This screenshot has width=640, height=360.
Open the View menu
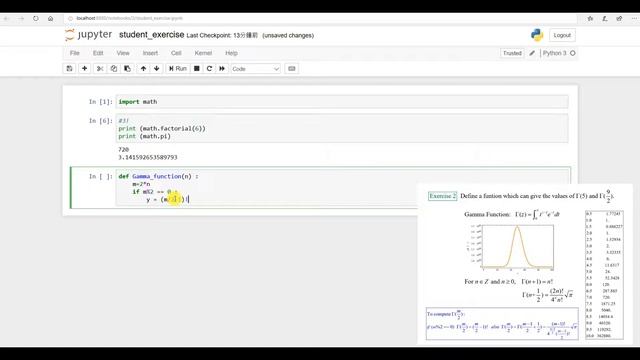pyautogui.click(x=123, y=53)
